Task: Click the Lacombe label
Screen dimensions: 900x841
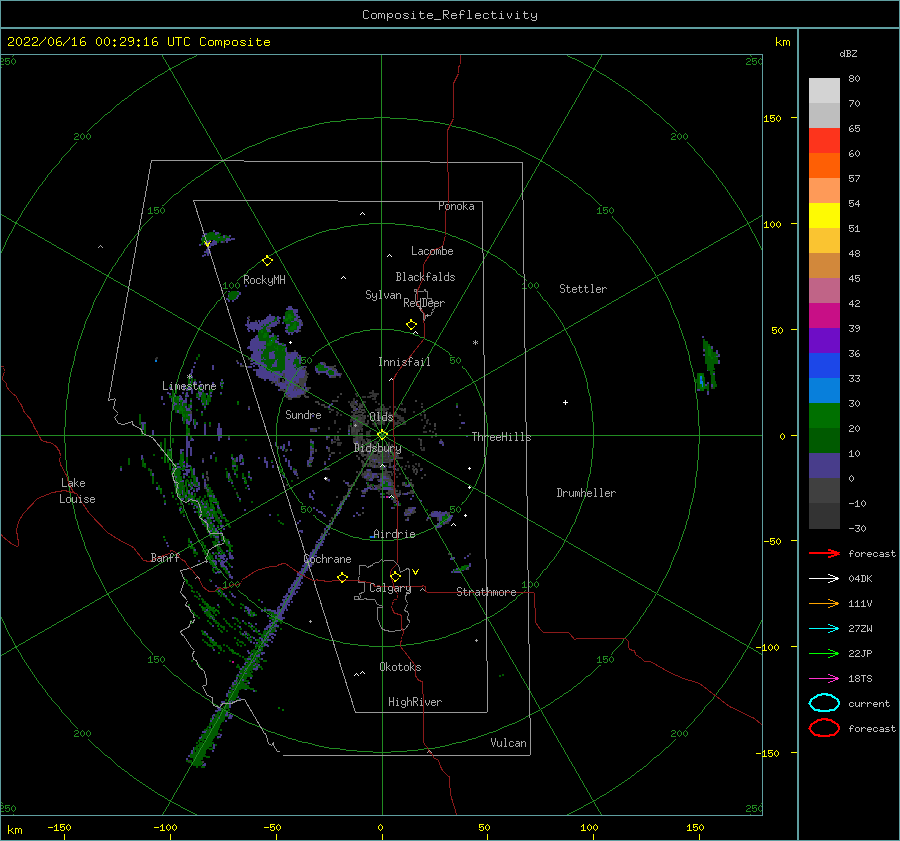Action: (432, 251)
